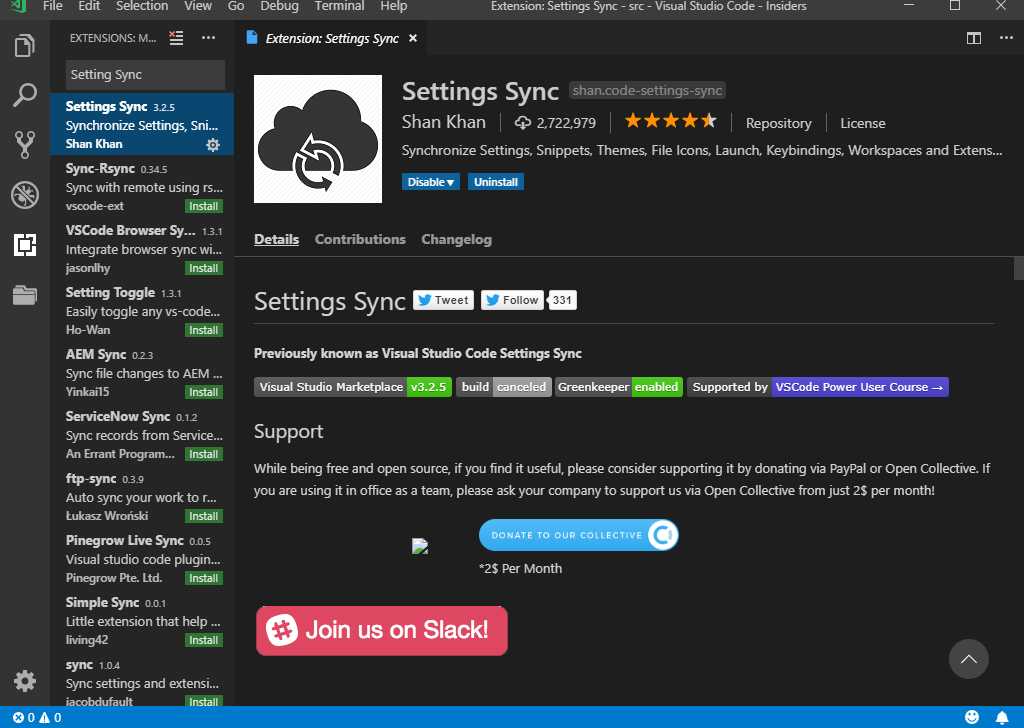Click the extensions search input field
Screen dimensions: 1024x728
point(145,74)
